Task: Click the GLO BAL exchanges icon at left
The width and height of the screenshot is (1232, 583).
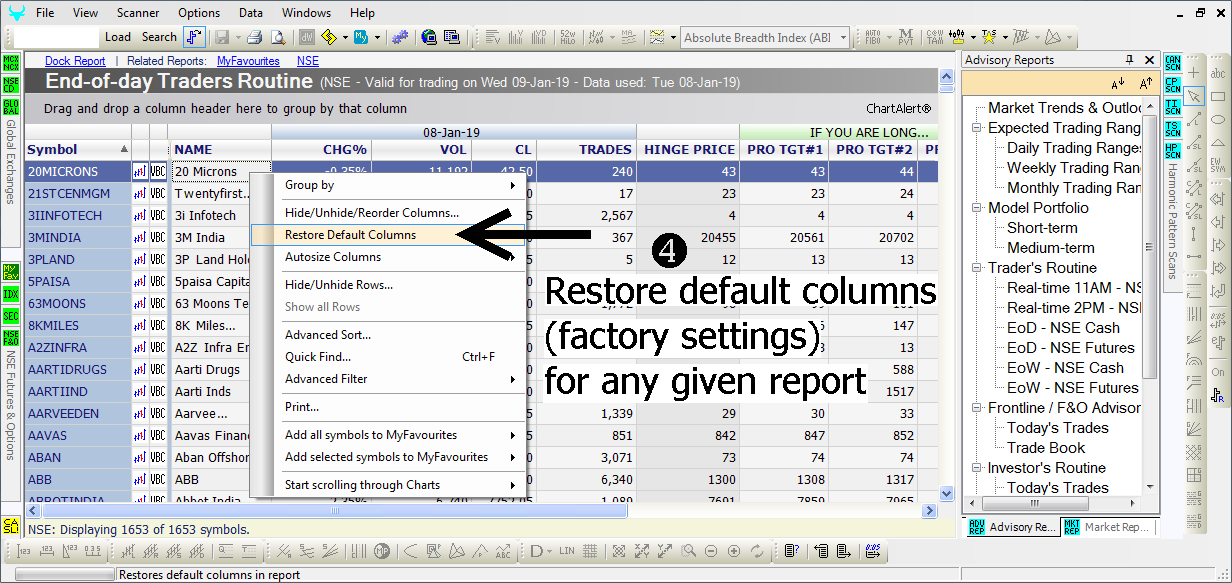Action: pyautogui.click(x=10, y=106)
